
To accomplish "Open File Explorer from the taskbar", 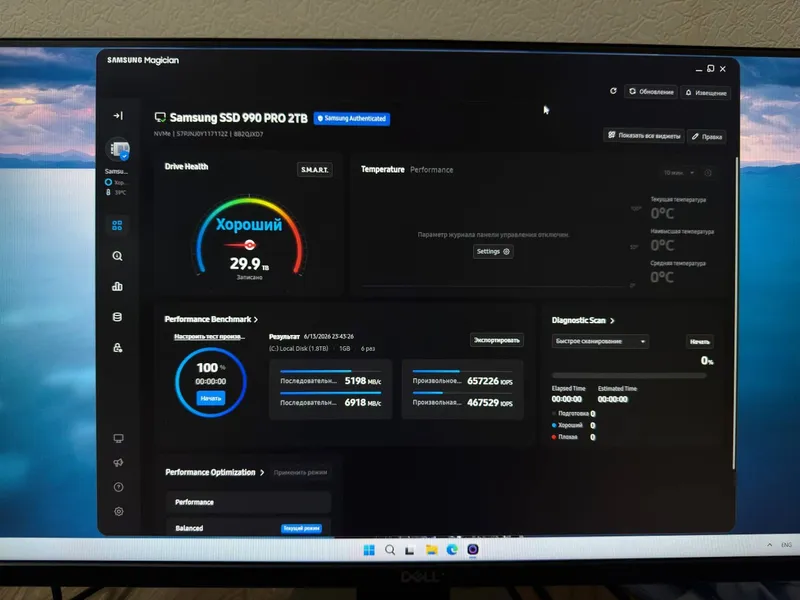I will pyautogui.click(x=432, y=550).
